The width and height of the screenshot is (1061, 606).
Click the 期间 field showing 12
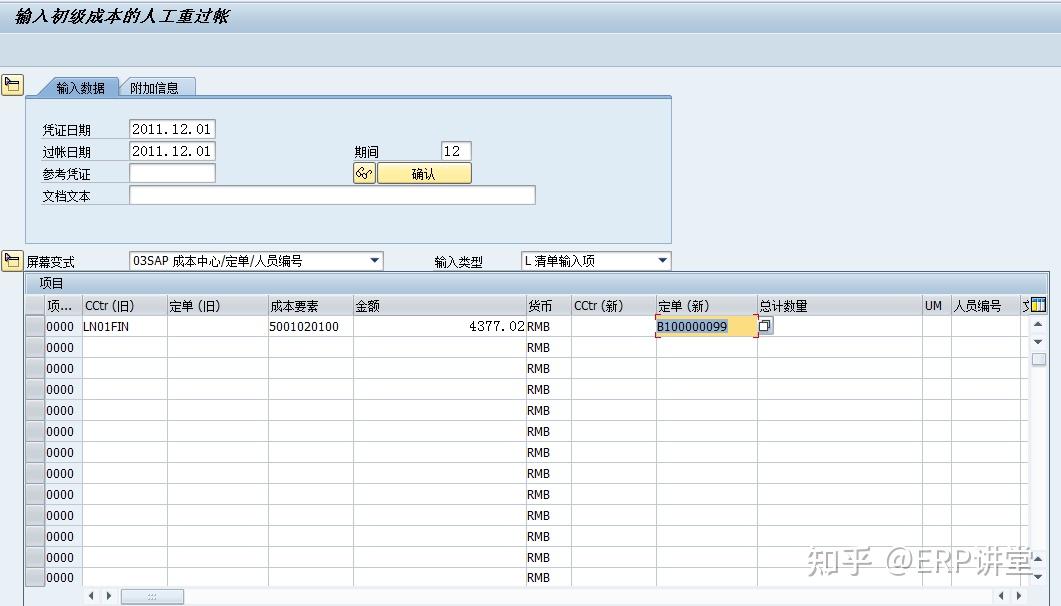click(455, 151)
